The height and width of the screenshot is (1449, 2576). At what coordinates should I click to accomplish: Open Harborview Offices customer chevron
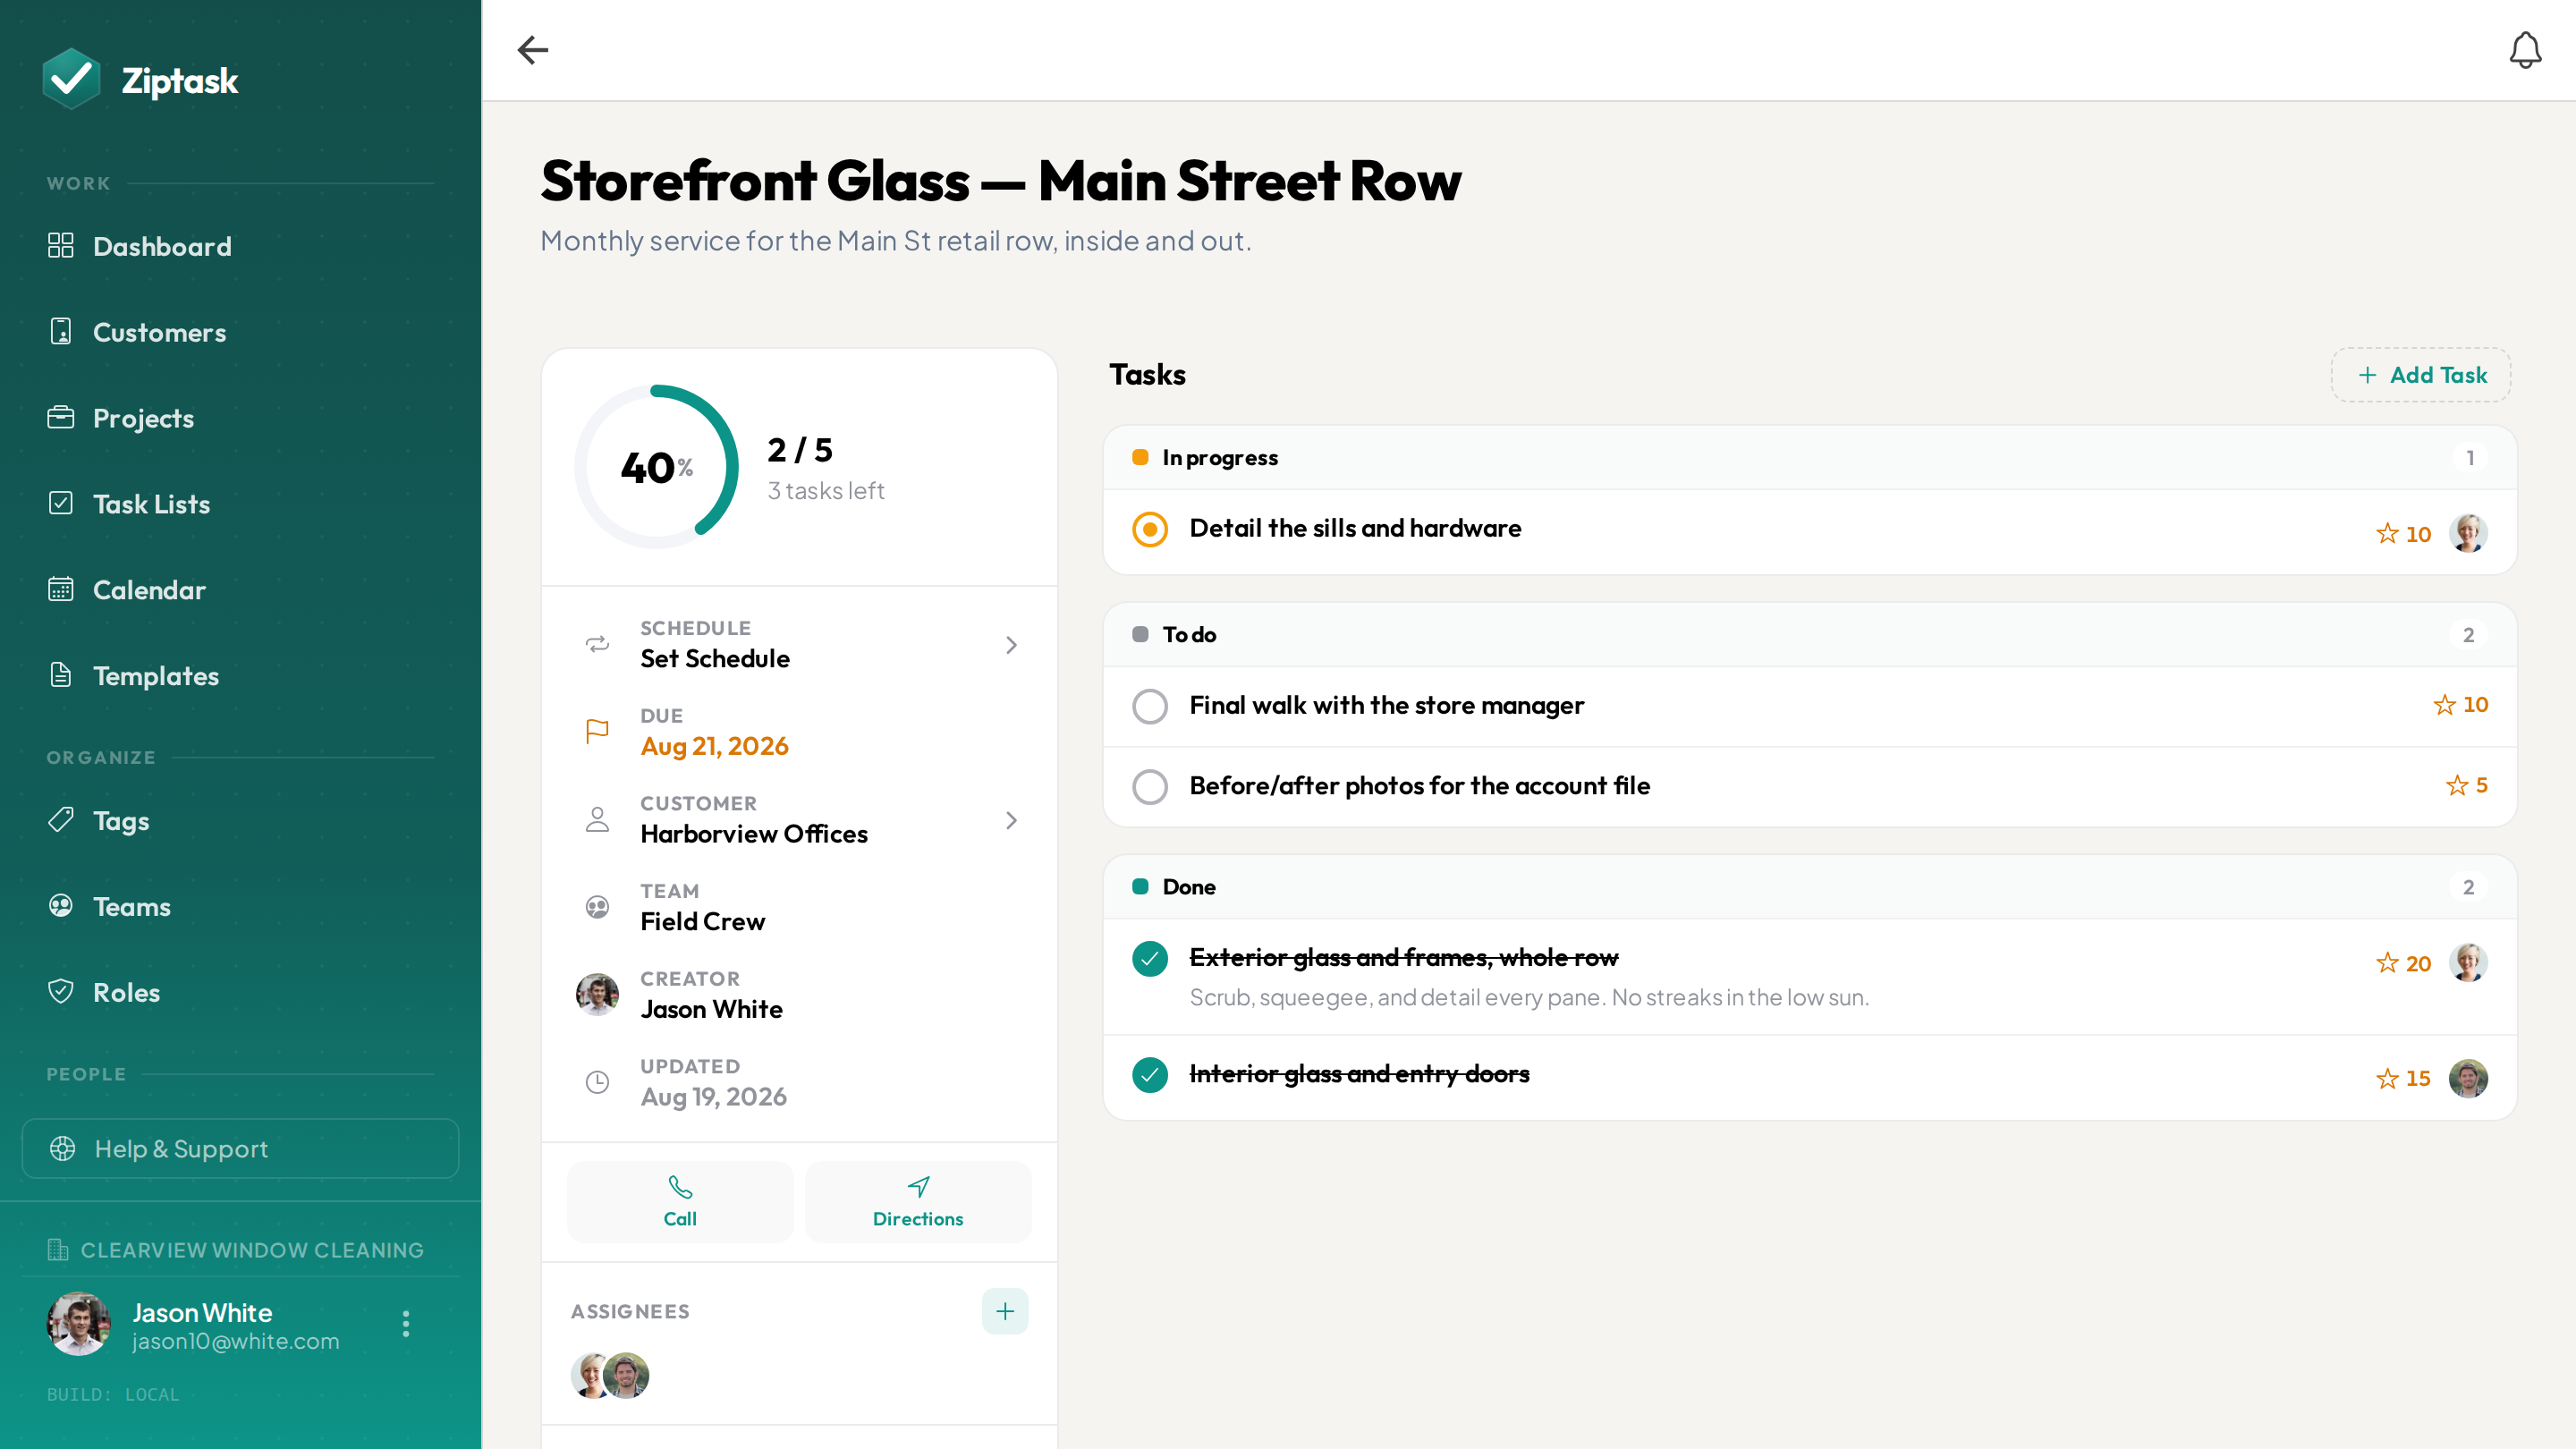[x=1011, y=820]
